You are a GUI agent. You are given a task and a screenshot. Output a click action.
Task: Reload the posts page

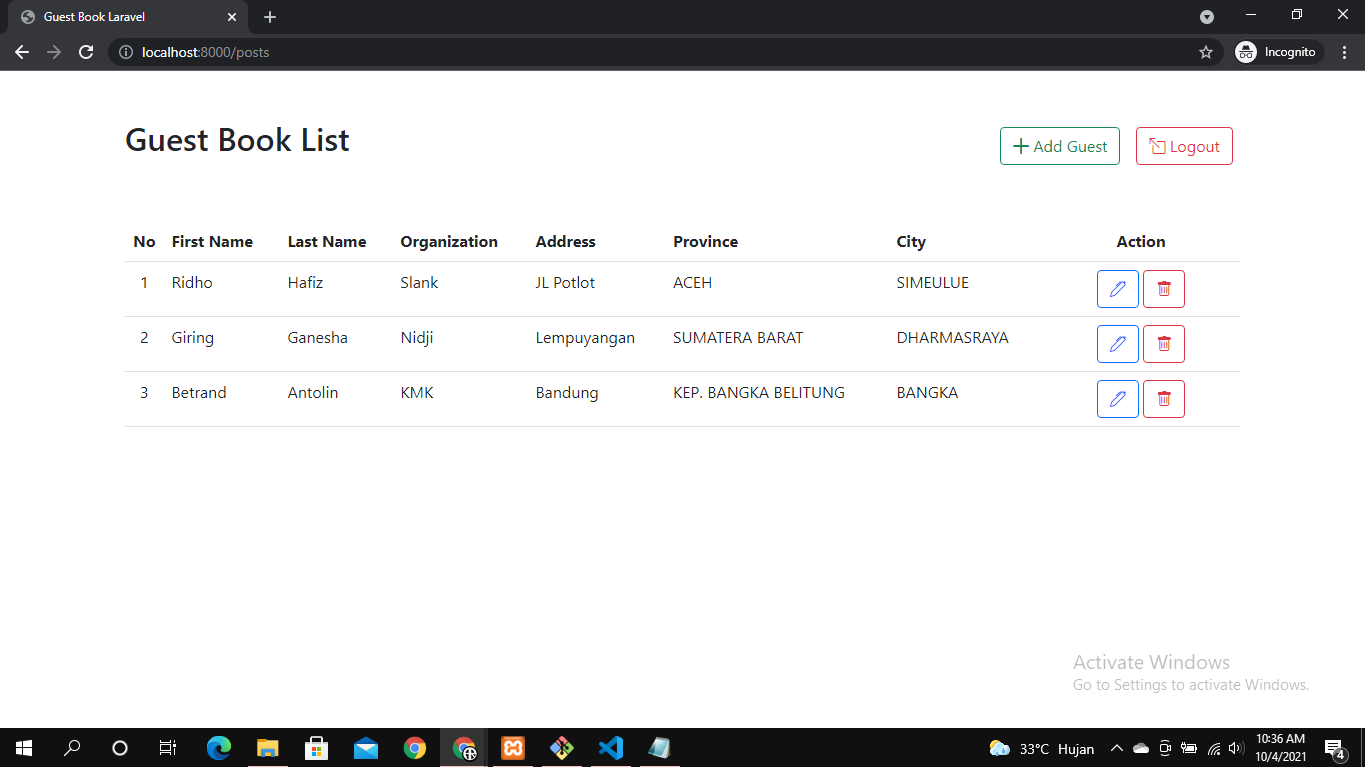[x=85, y=51]
